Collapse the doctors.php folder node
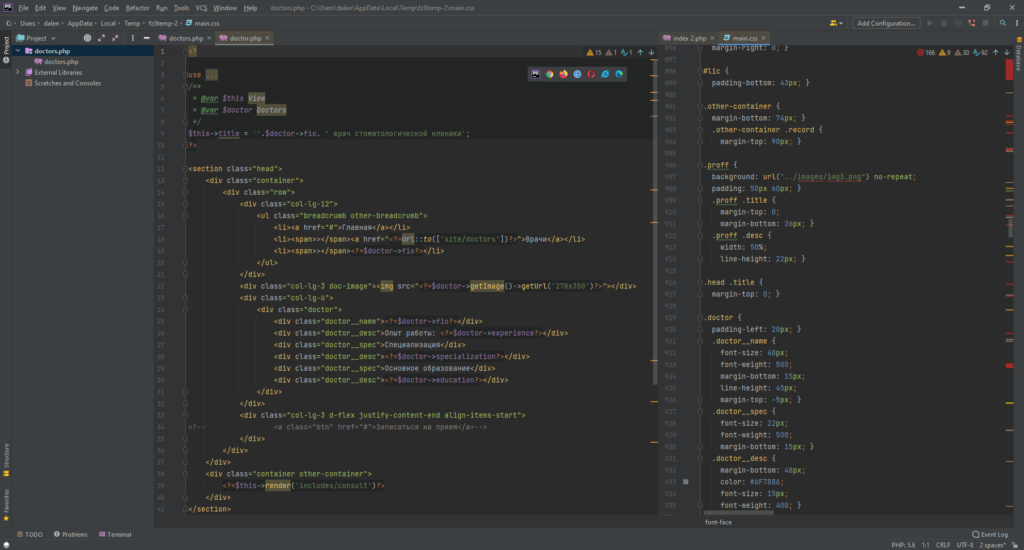Image resolution: width=1024 pixels, height=550 pixels. 19,50
